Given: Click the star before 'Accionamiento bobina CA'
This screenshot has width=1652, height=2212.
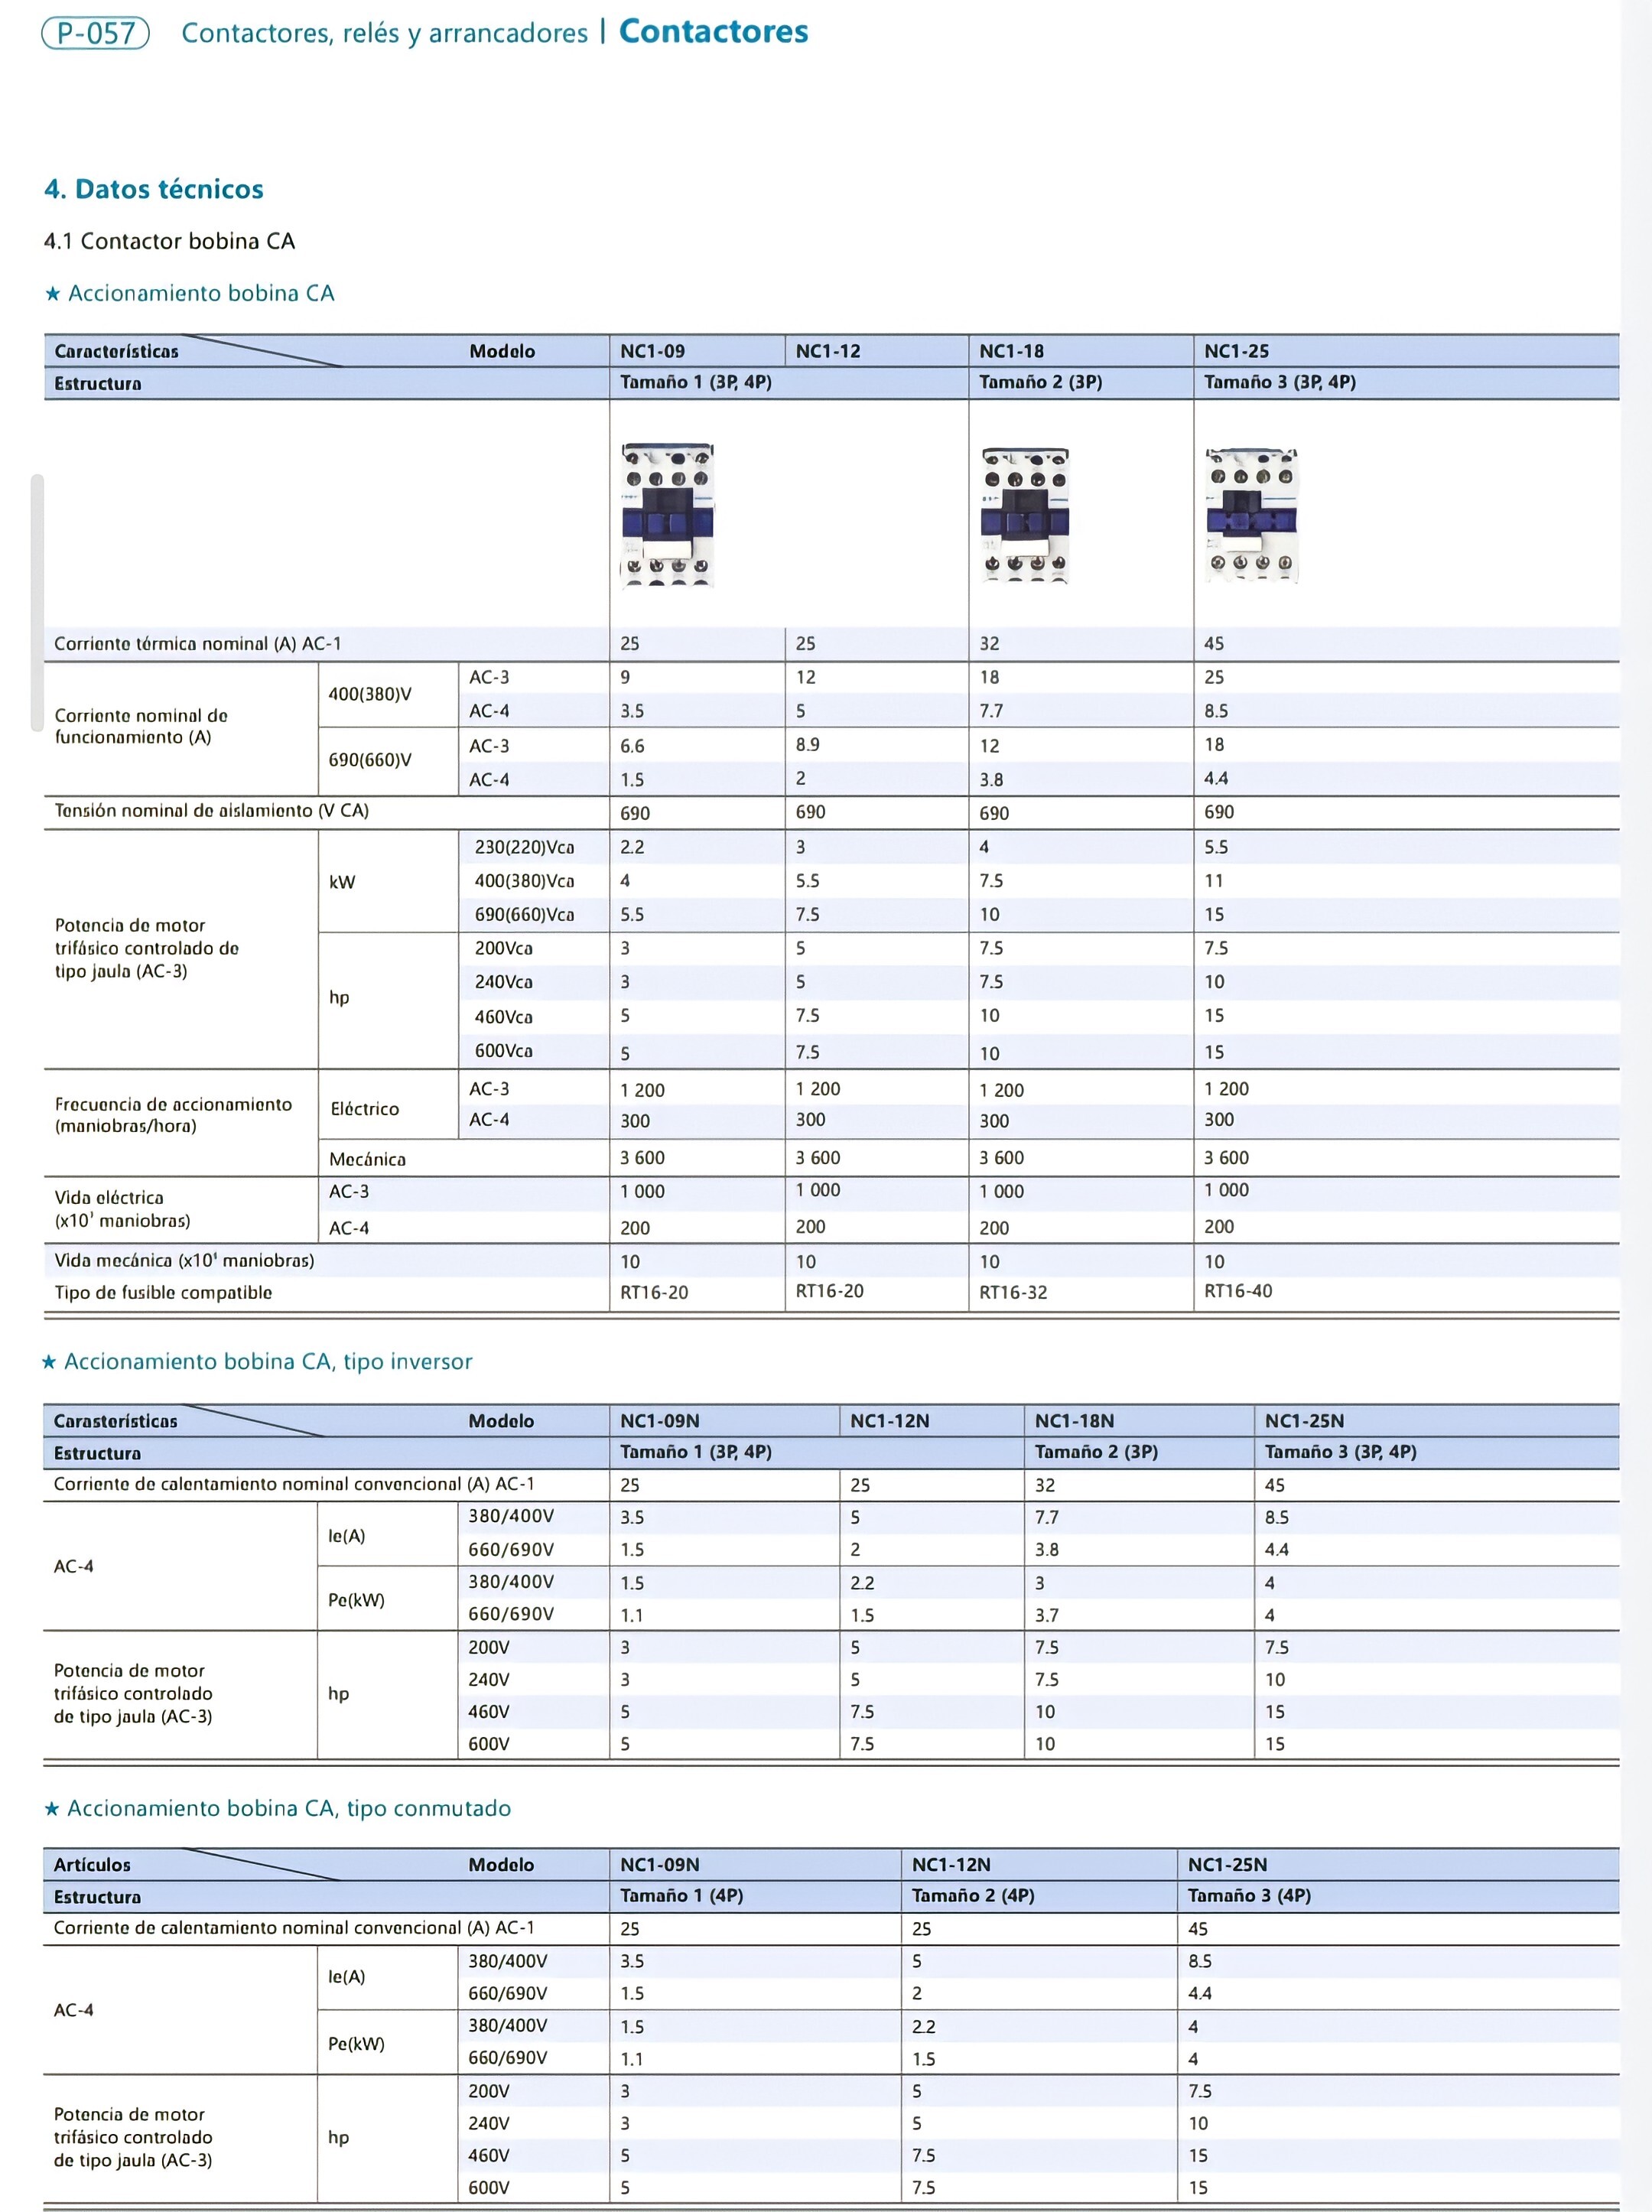Looking at the screenshot, I should 53,294.
